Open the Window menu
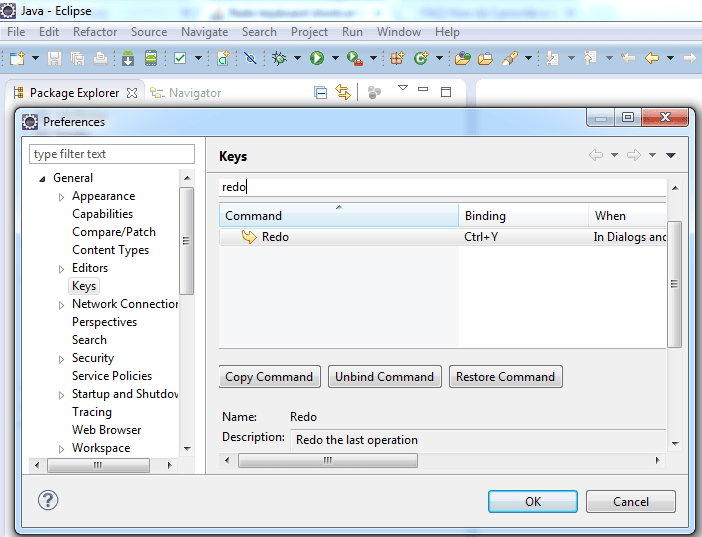The height and width of the screenshot is (537, 702). pyautogui.click(x=399, y=32)
